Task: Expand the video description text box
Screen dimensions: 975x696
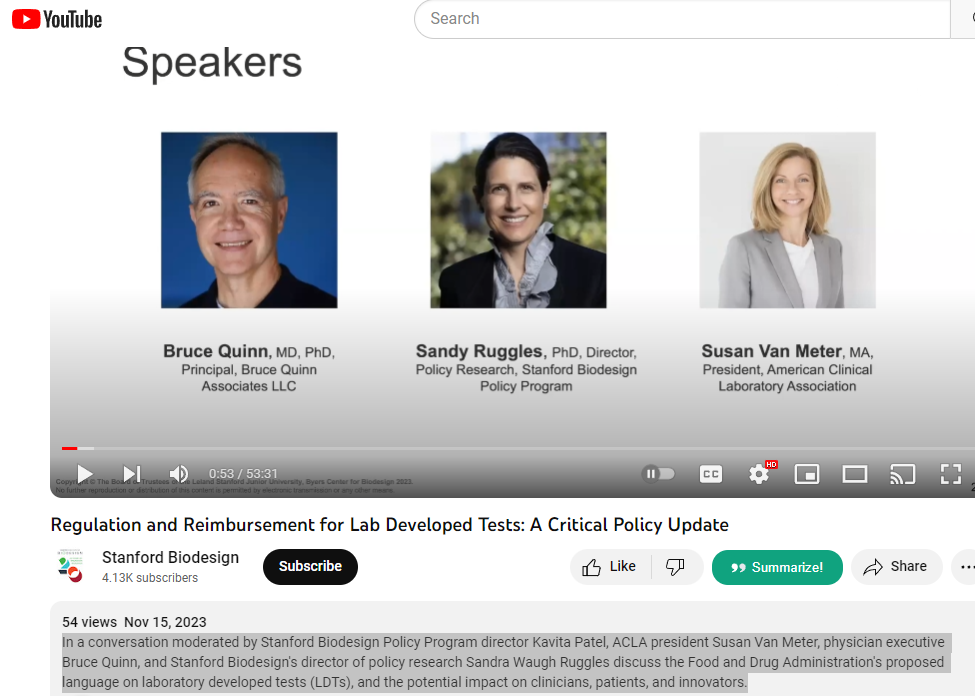Action: click(x=512, y=649)
